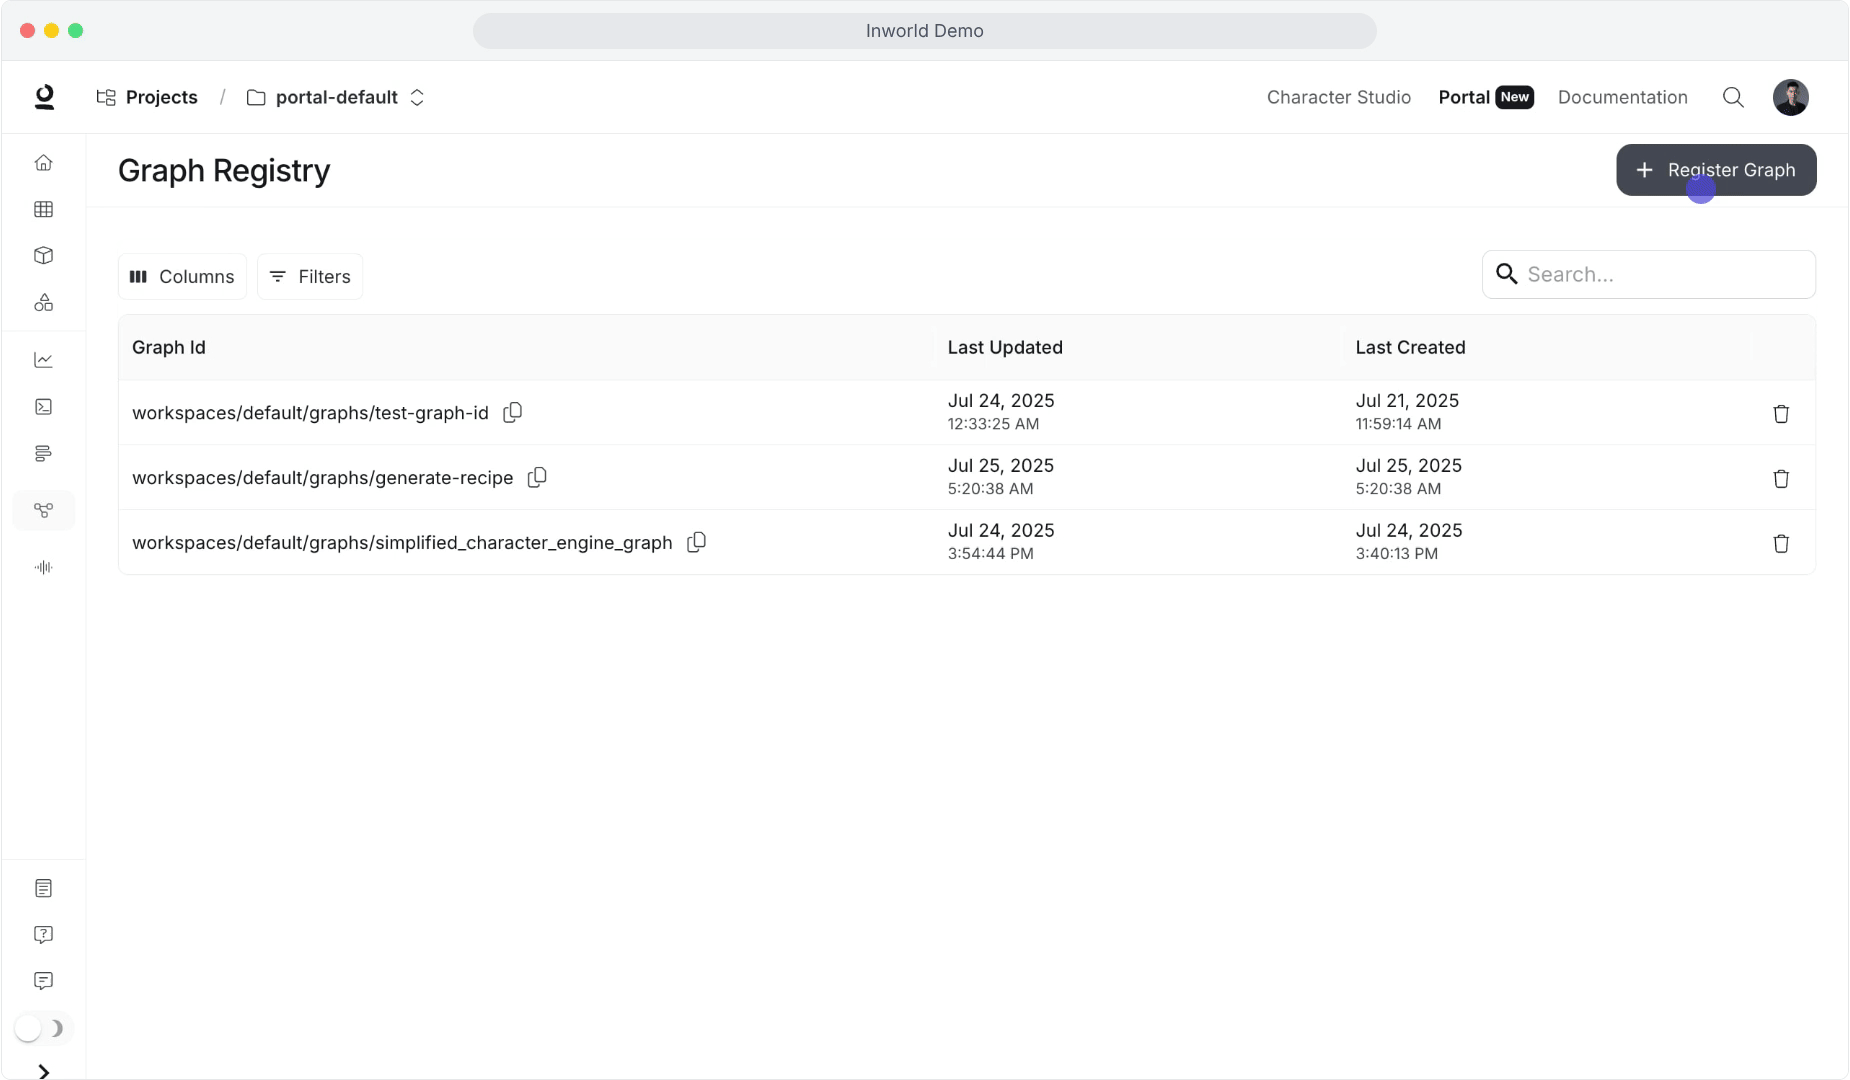Go to Character Studio
The height and width of the screenshot is (1080, 1850).
click(1339, 97)
